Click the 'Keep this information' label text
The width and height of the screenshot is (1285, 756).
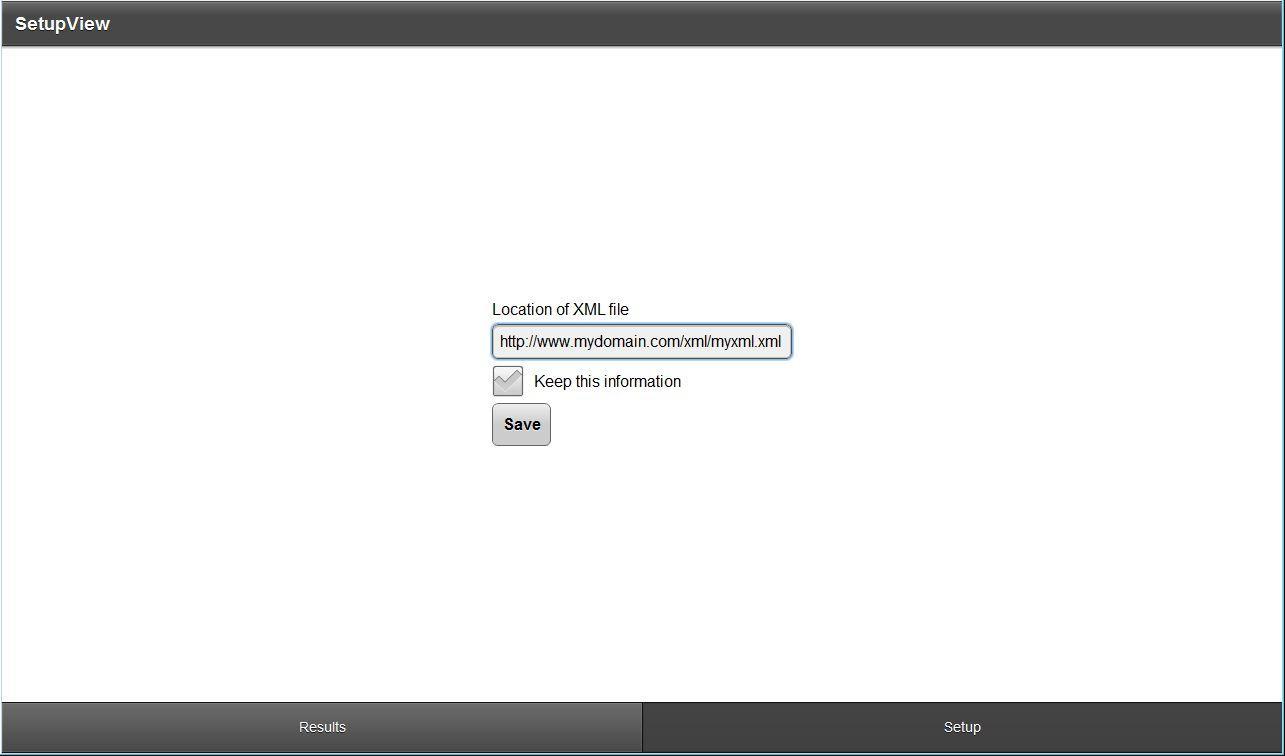click(607, 382)
